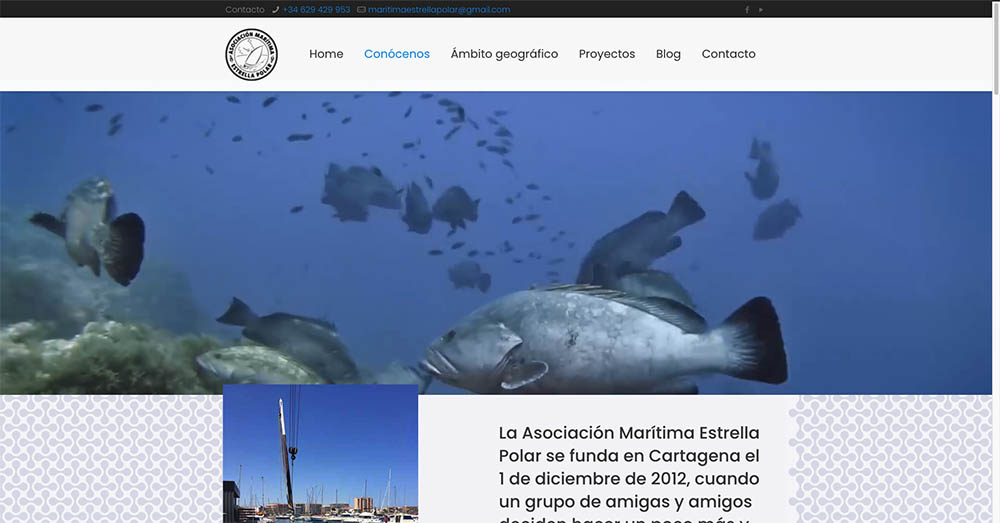Open the Ámbito geográfico page

504,54
